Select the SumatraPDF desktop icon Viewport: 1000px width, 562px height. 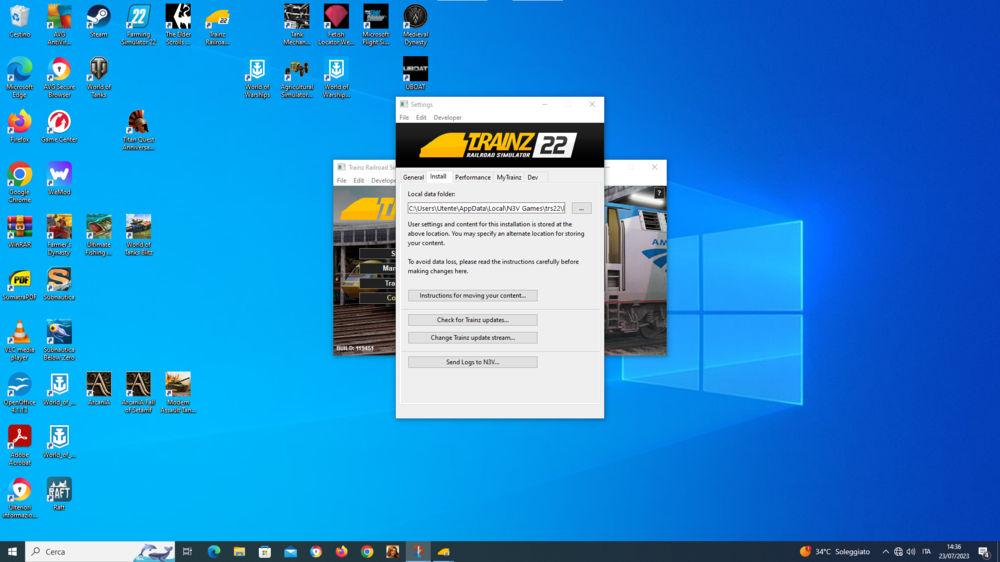20,285
